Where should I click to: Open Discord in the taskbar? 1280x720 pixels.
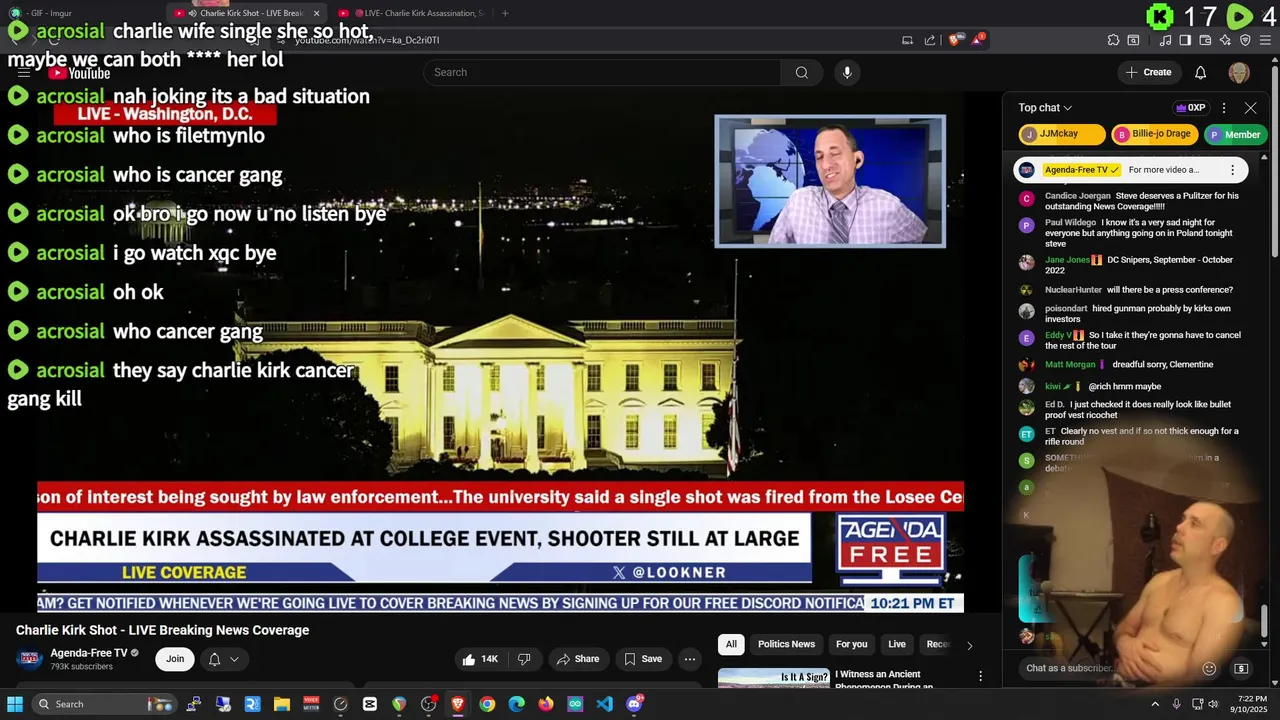click(634, 704)
